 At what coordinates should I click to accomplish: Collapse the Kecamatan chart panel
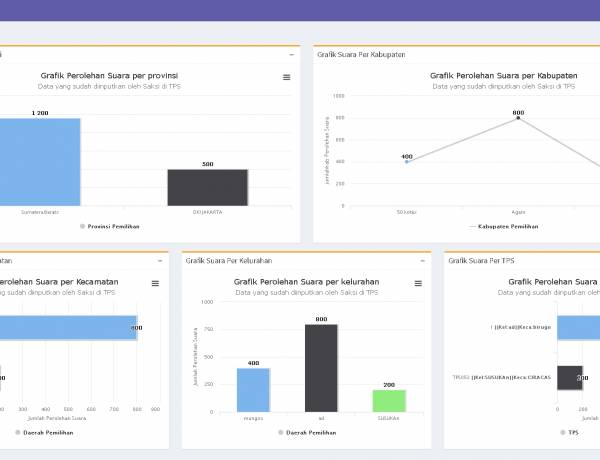coord(160,260)
